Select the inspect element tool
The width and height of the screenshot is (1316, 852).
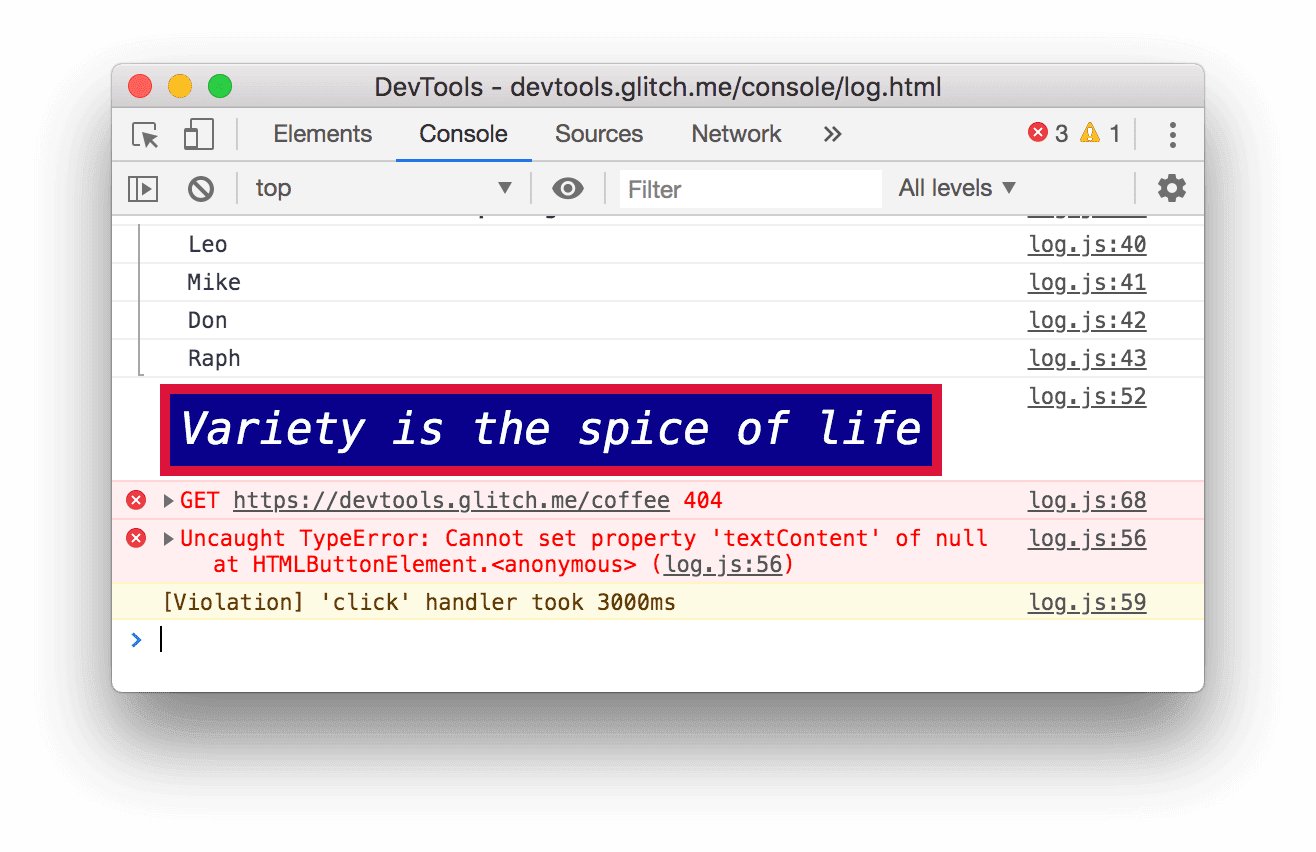pos(145,134)
